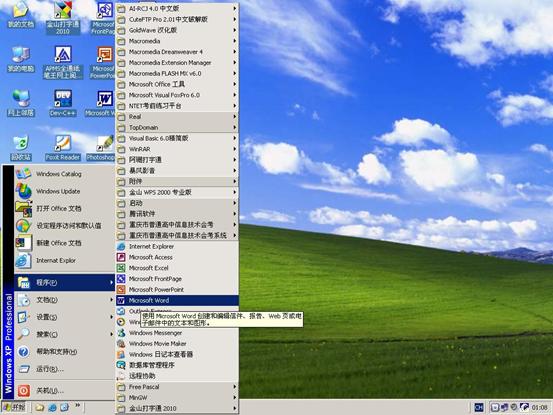The width and height of the screenshot is (553, 415).
Task: Open the MinGW program folder
Action: (x=177, y=397)
